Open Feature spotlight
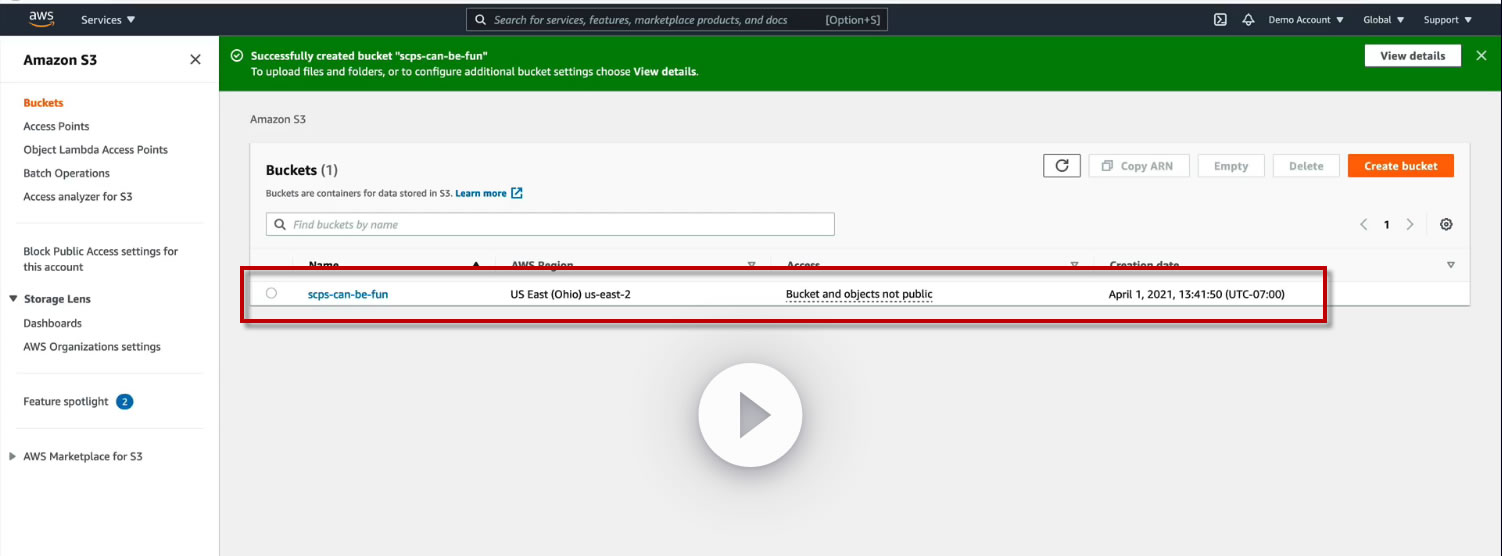Viewport: 1502px width, 556px height. [x=65, y=402]
